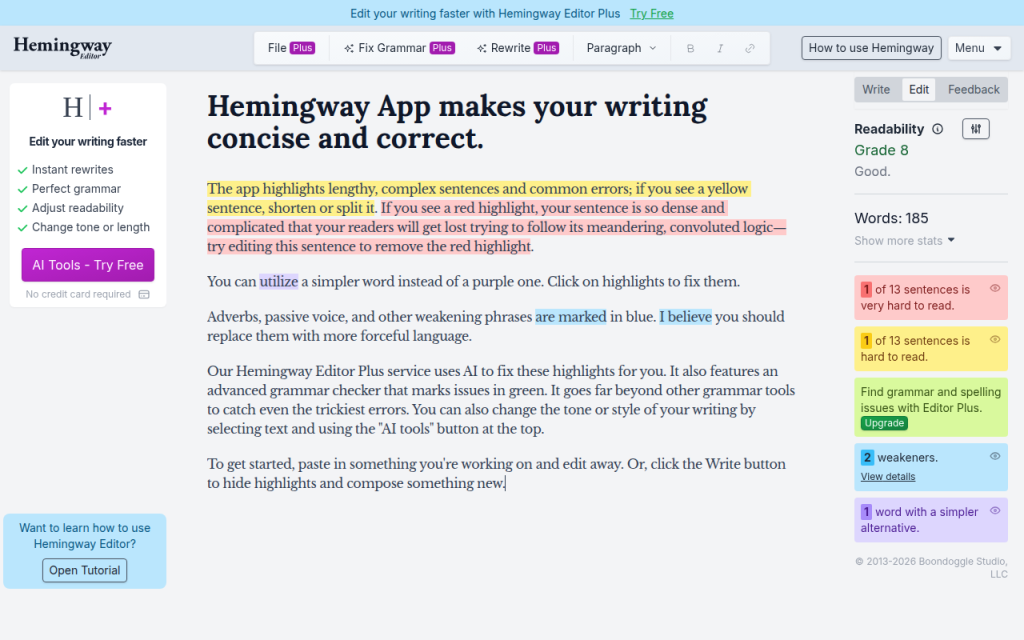Select the Rewrite tool
1024x640 pixels.
[x=517, y=47]
